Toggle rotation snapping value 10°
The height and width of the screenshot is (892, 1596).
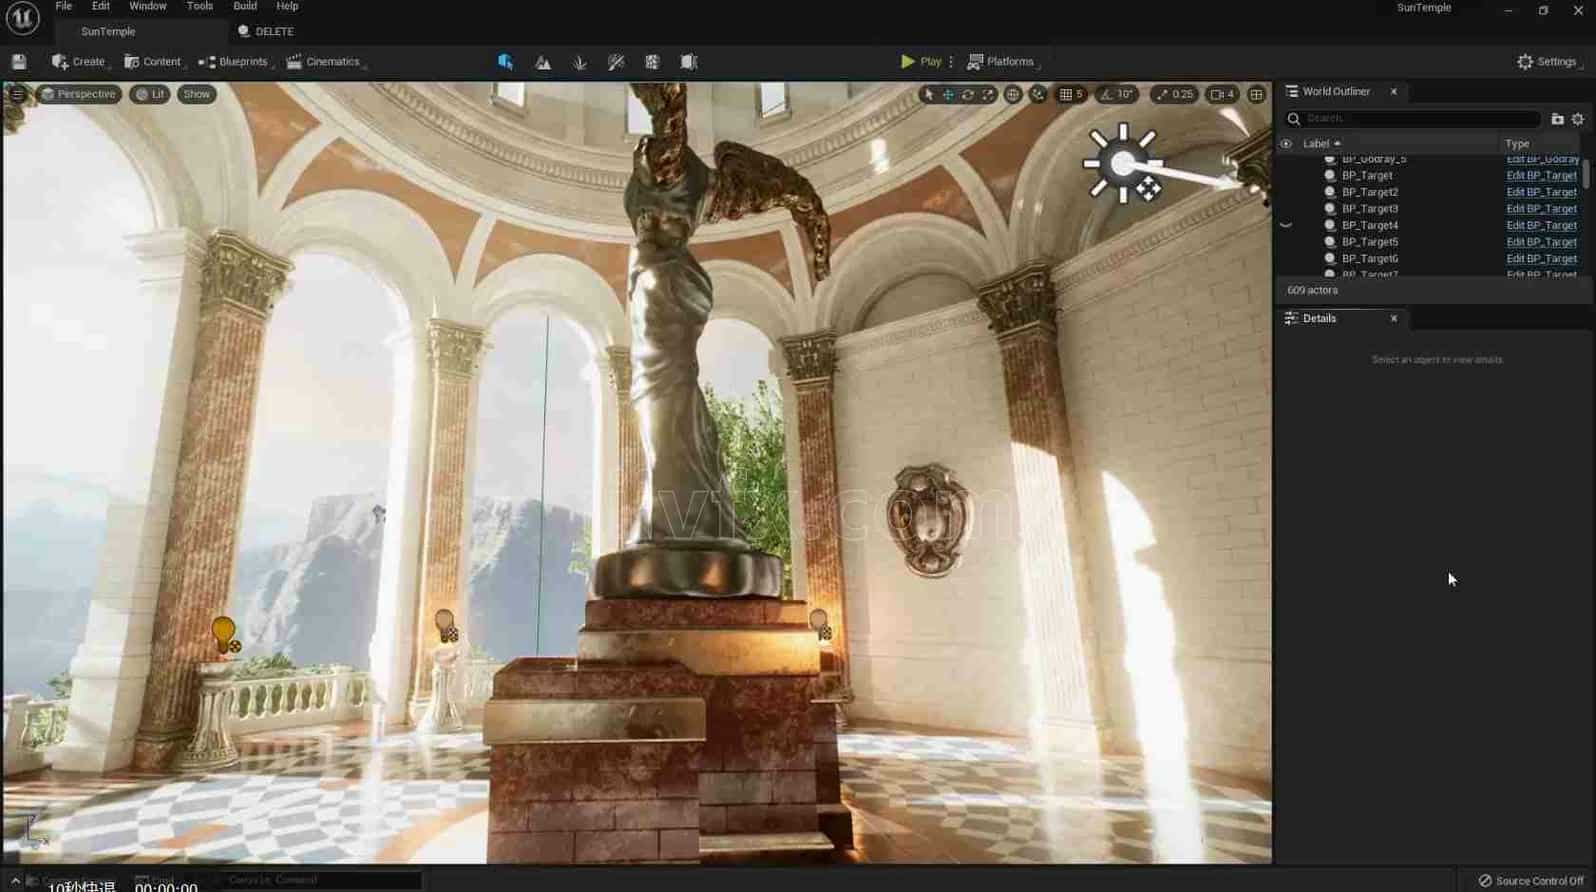(1117, 94)
